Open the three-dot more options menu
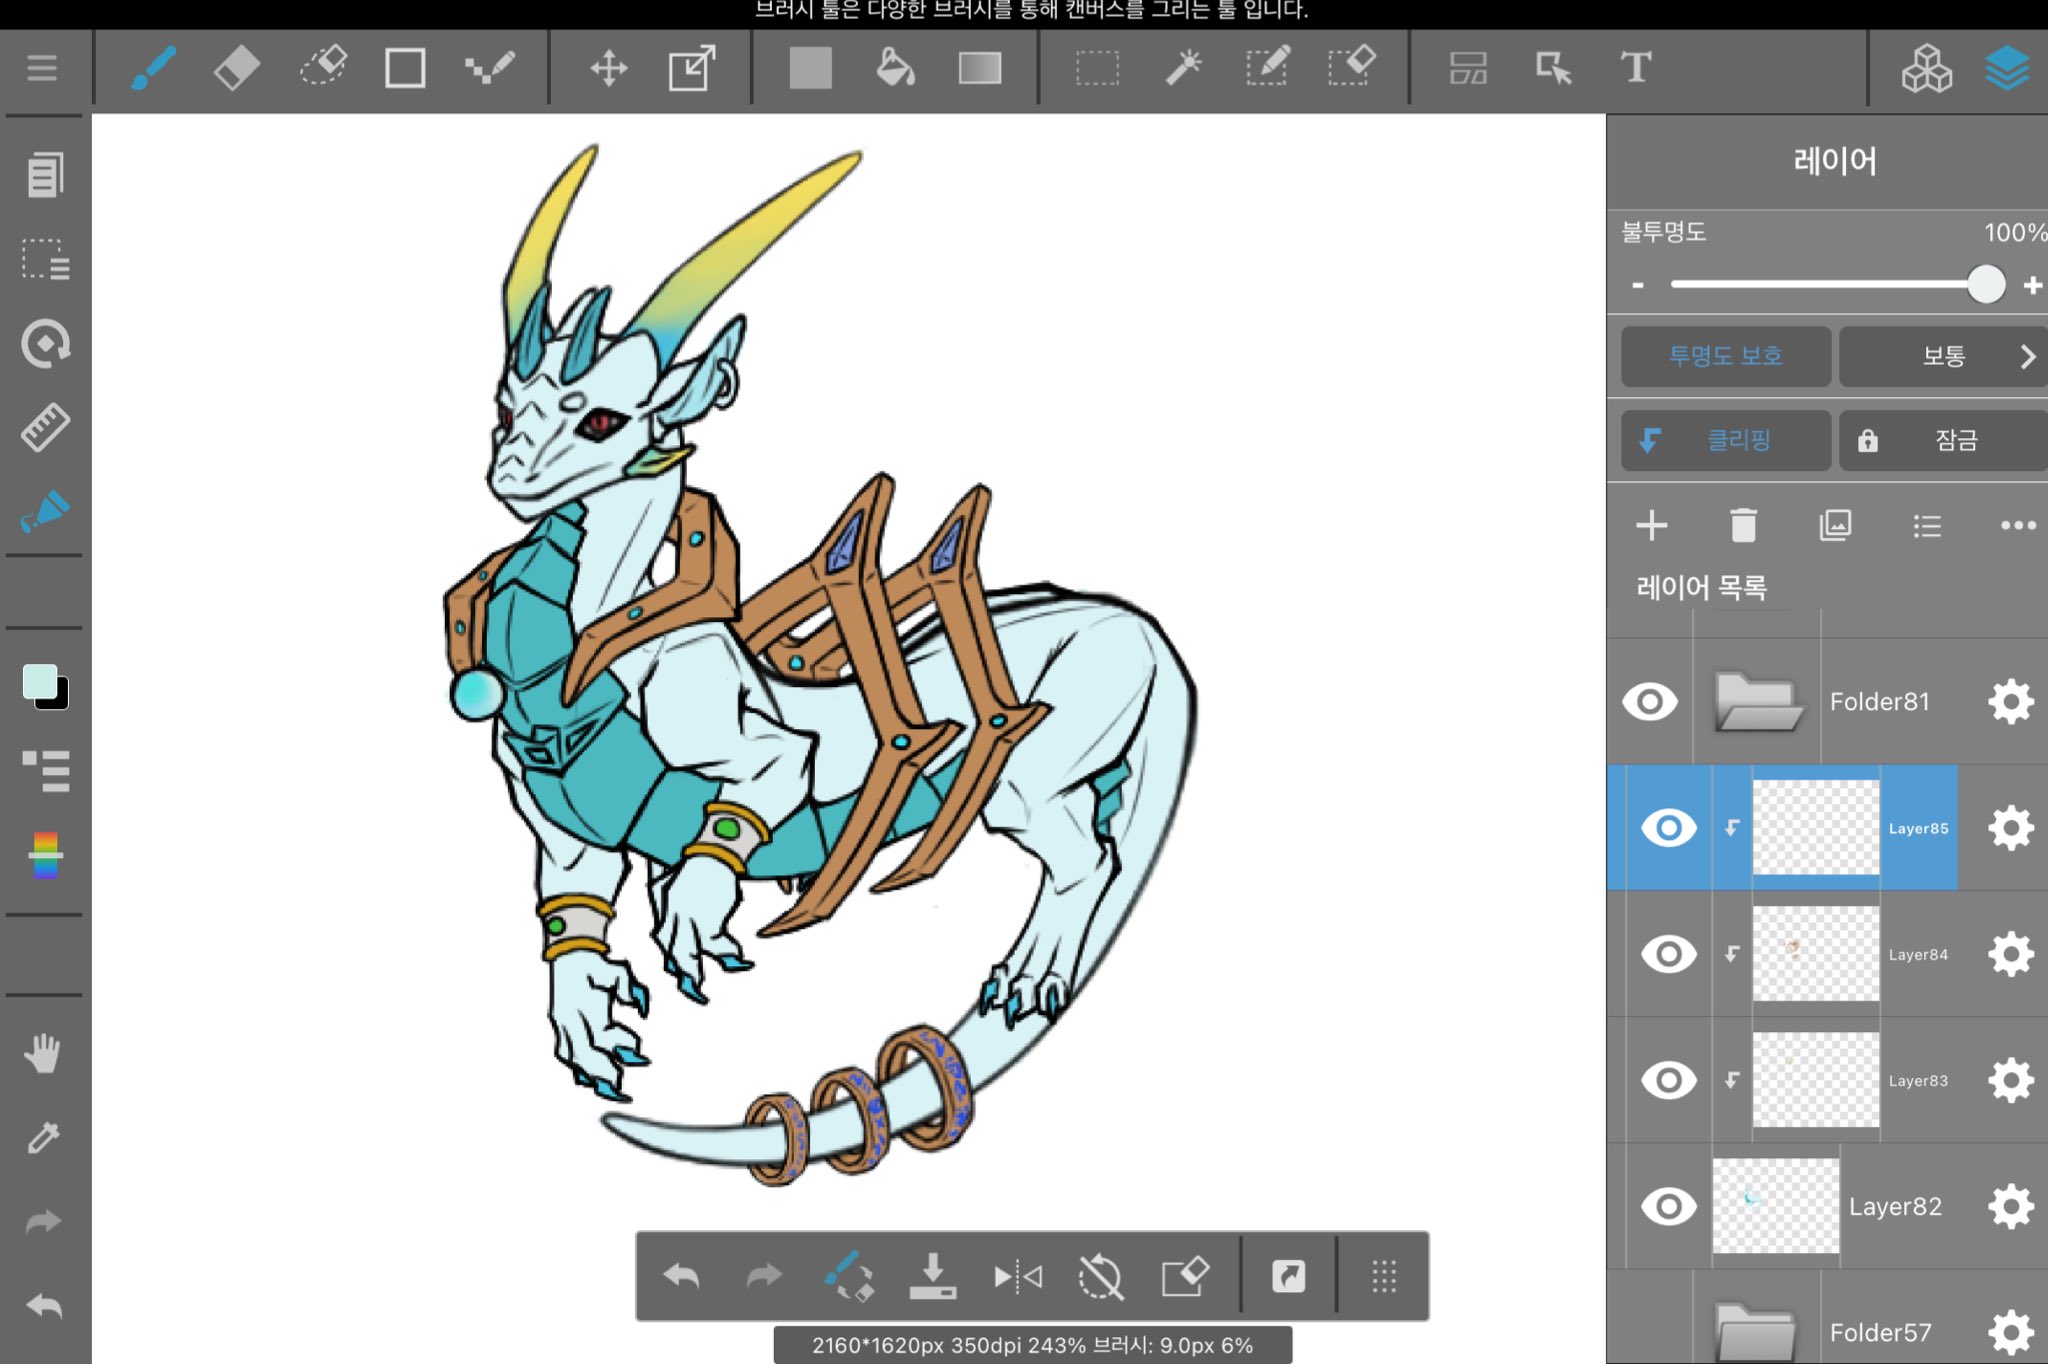 [x=2017, y=525]
